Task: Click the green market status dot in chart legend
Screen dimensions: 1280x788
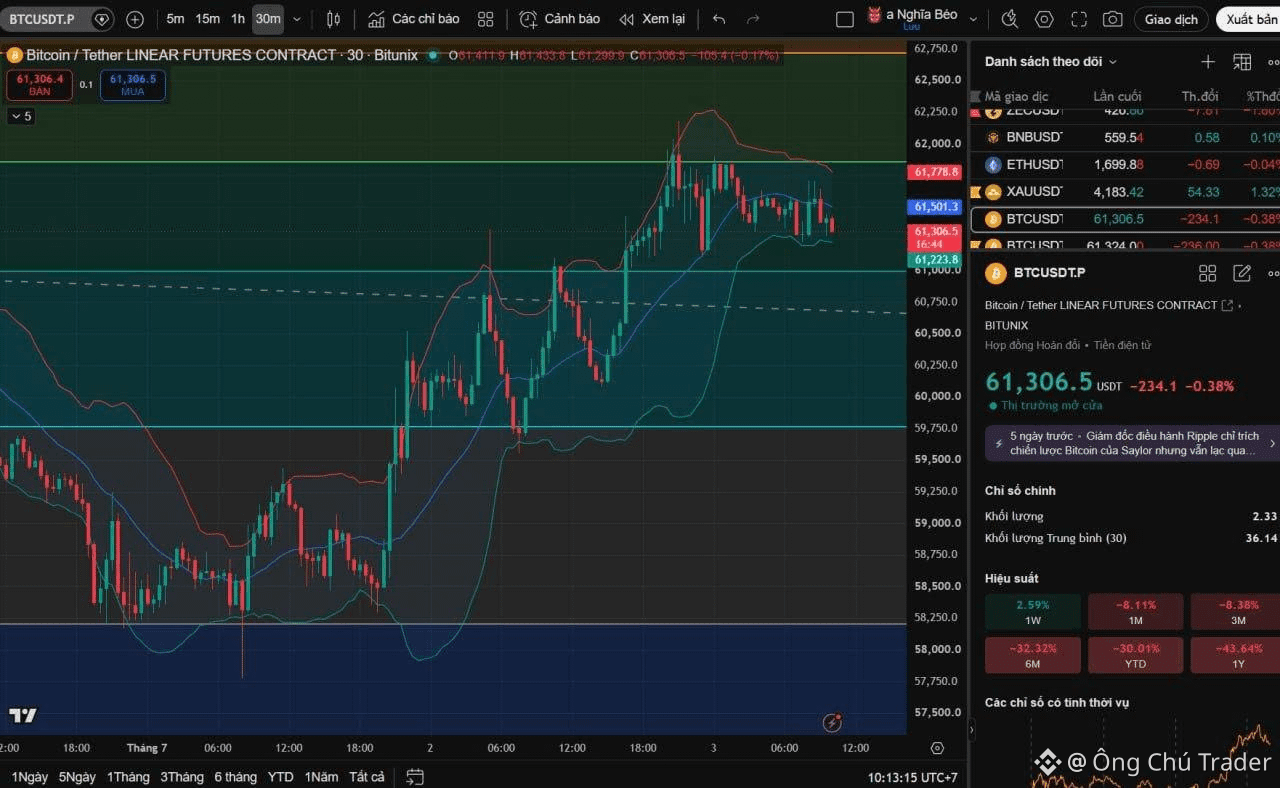Action: tap(432, 55)
